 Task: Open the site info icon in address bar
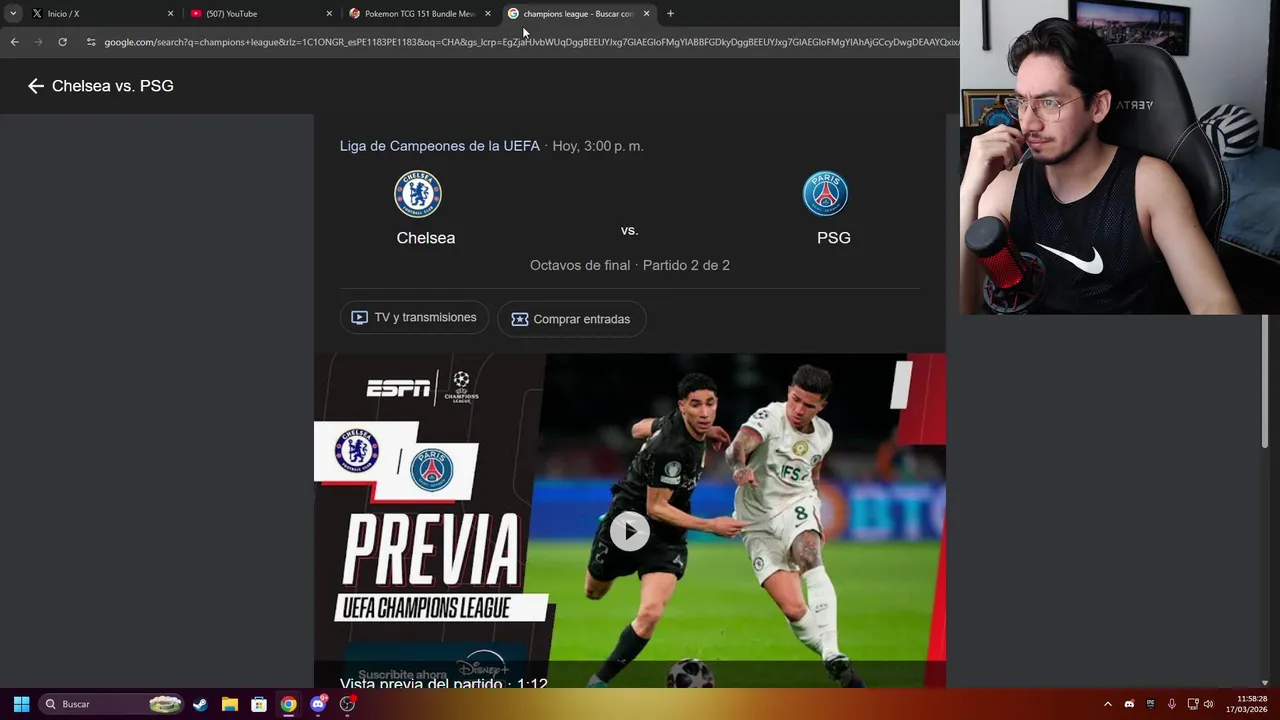91,42
